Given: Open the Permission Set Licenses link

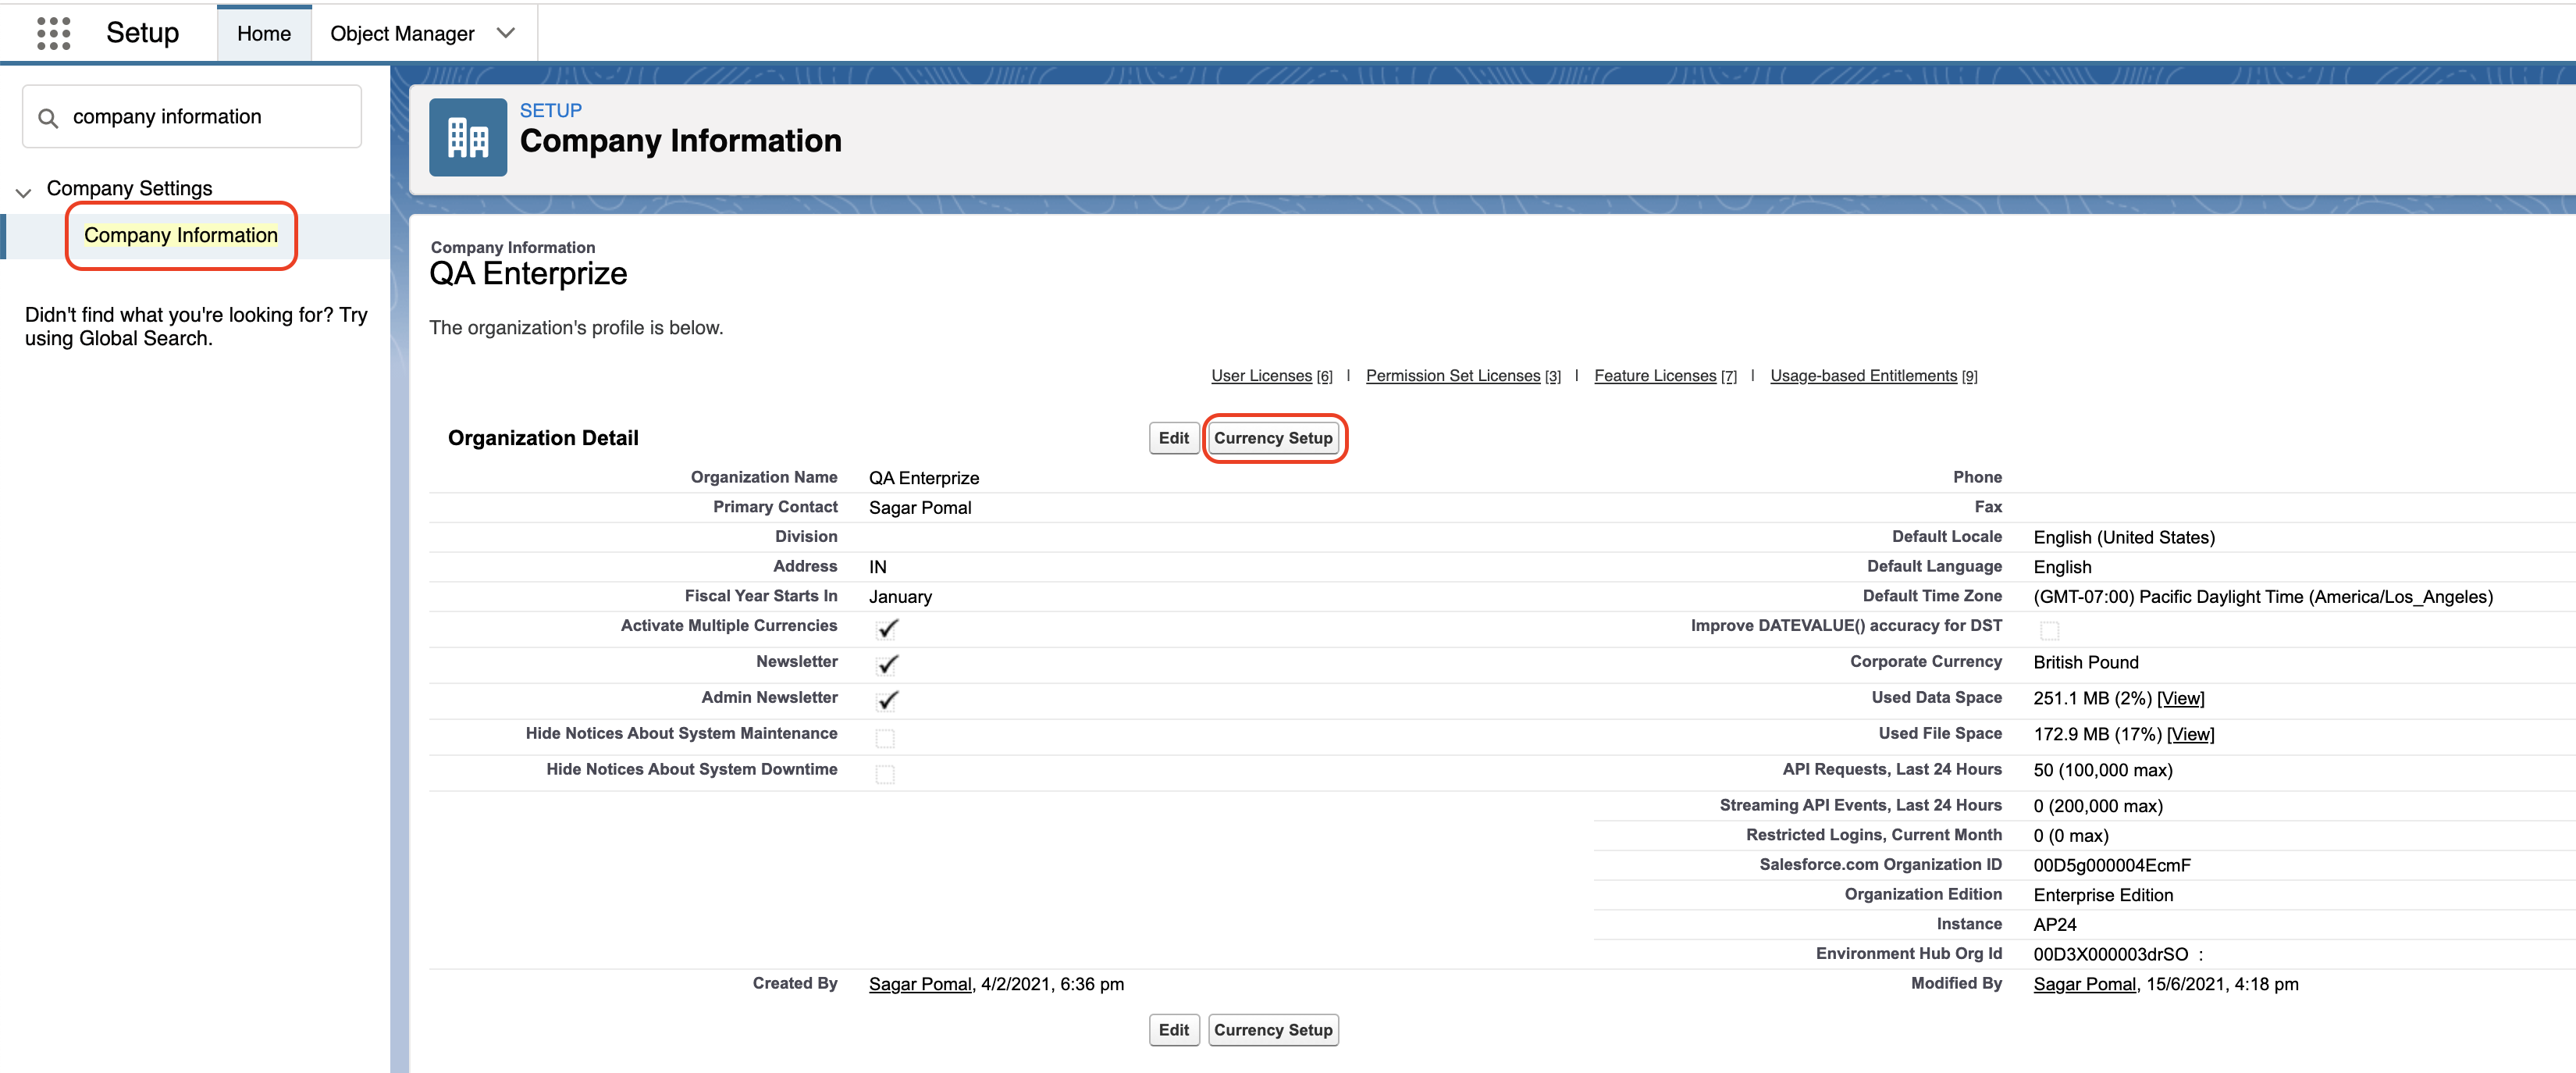Looking at the screenshot, I should (1452, 376).
